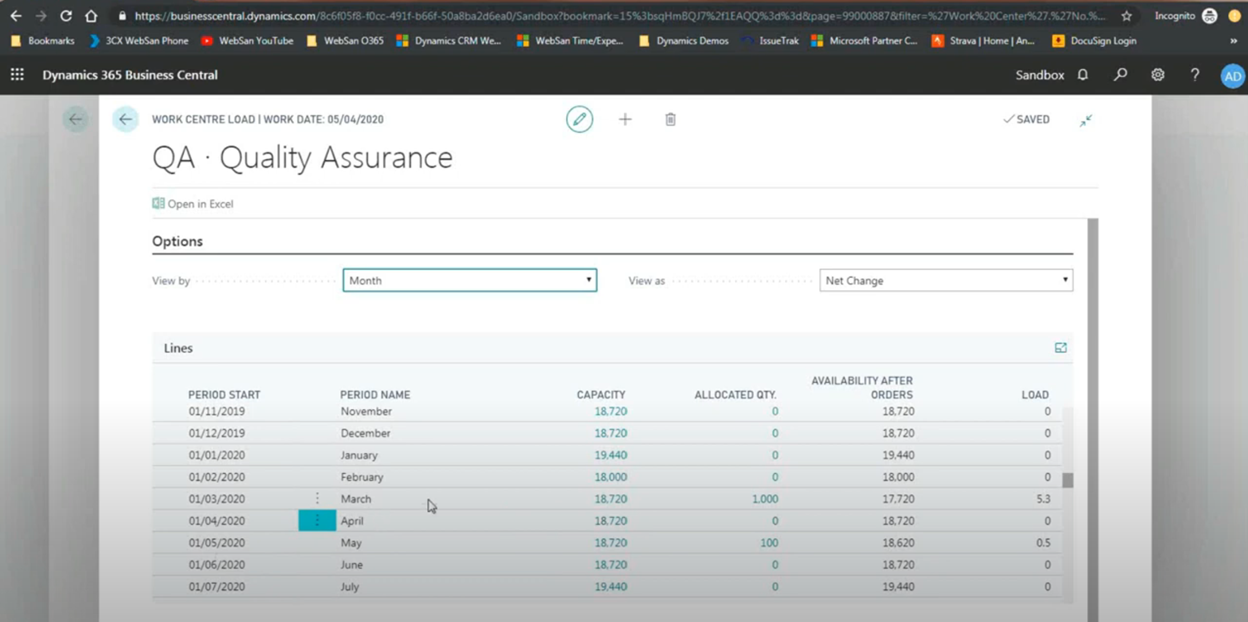Click March availability 17,720 cell
The height and width of the screenshot is (622, 1248).
(x=897, y=499)
